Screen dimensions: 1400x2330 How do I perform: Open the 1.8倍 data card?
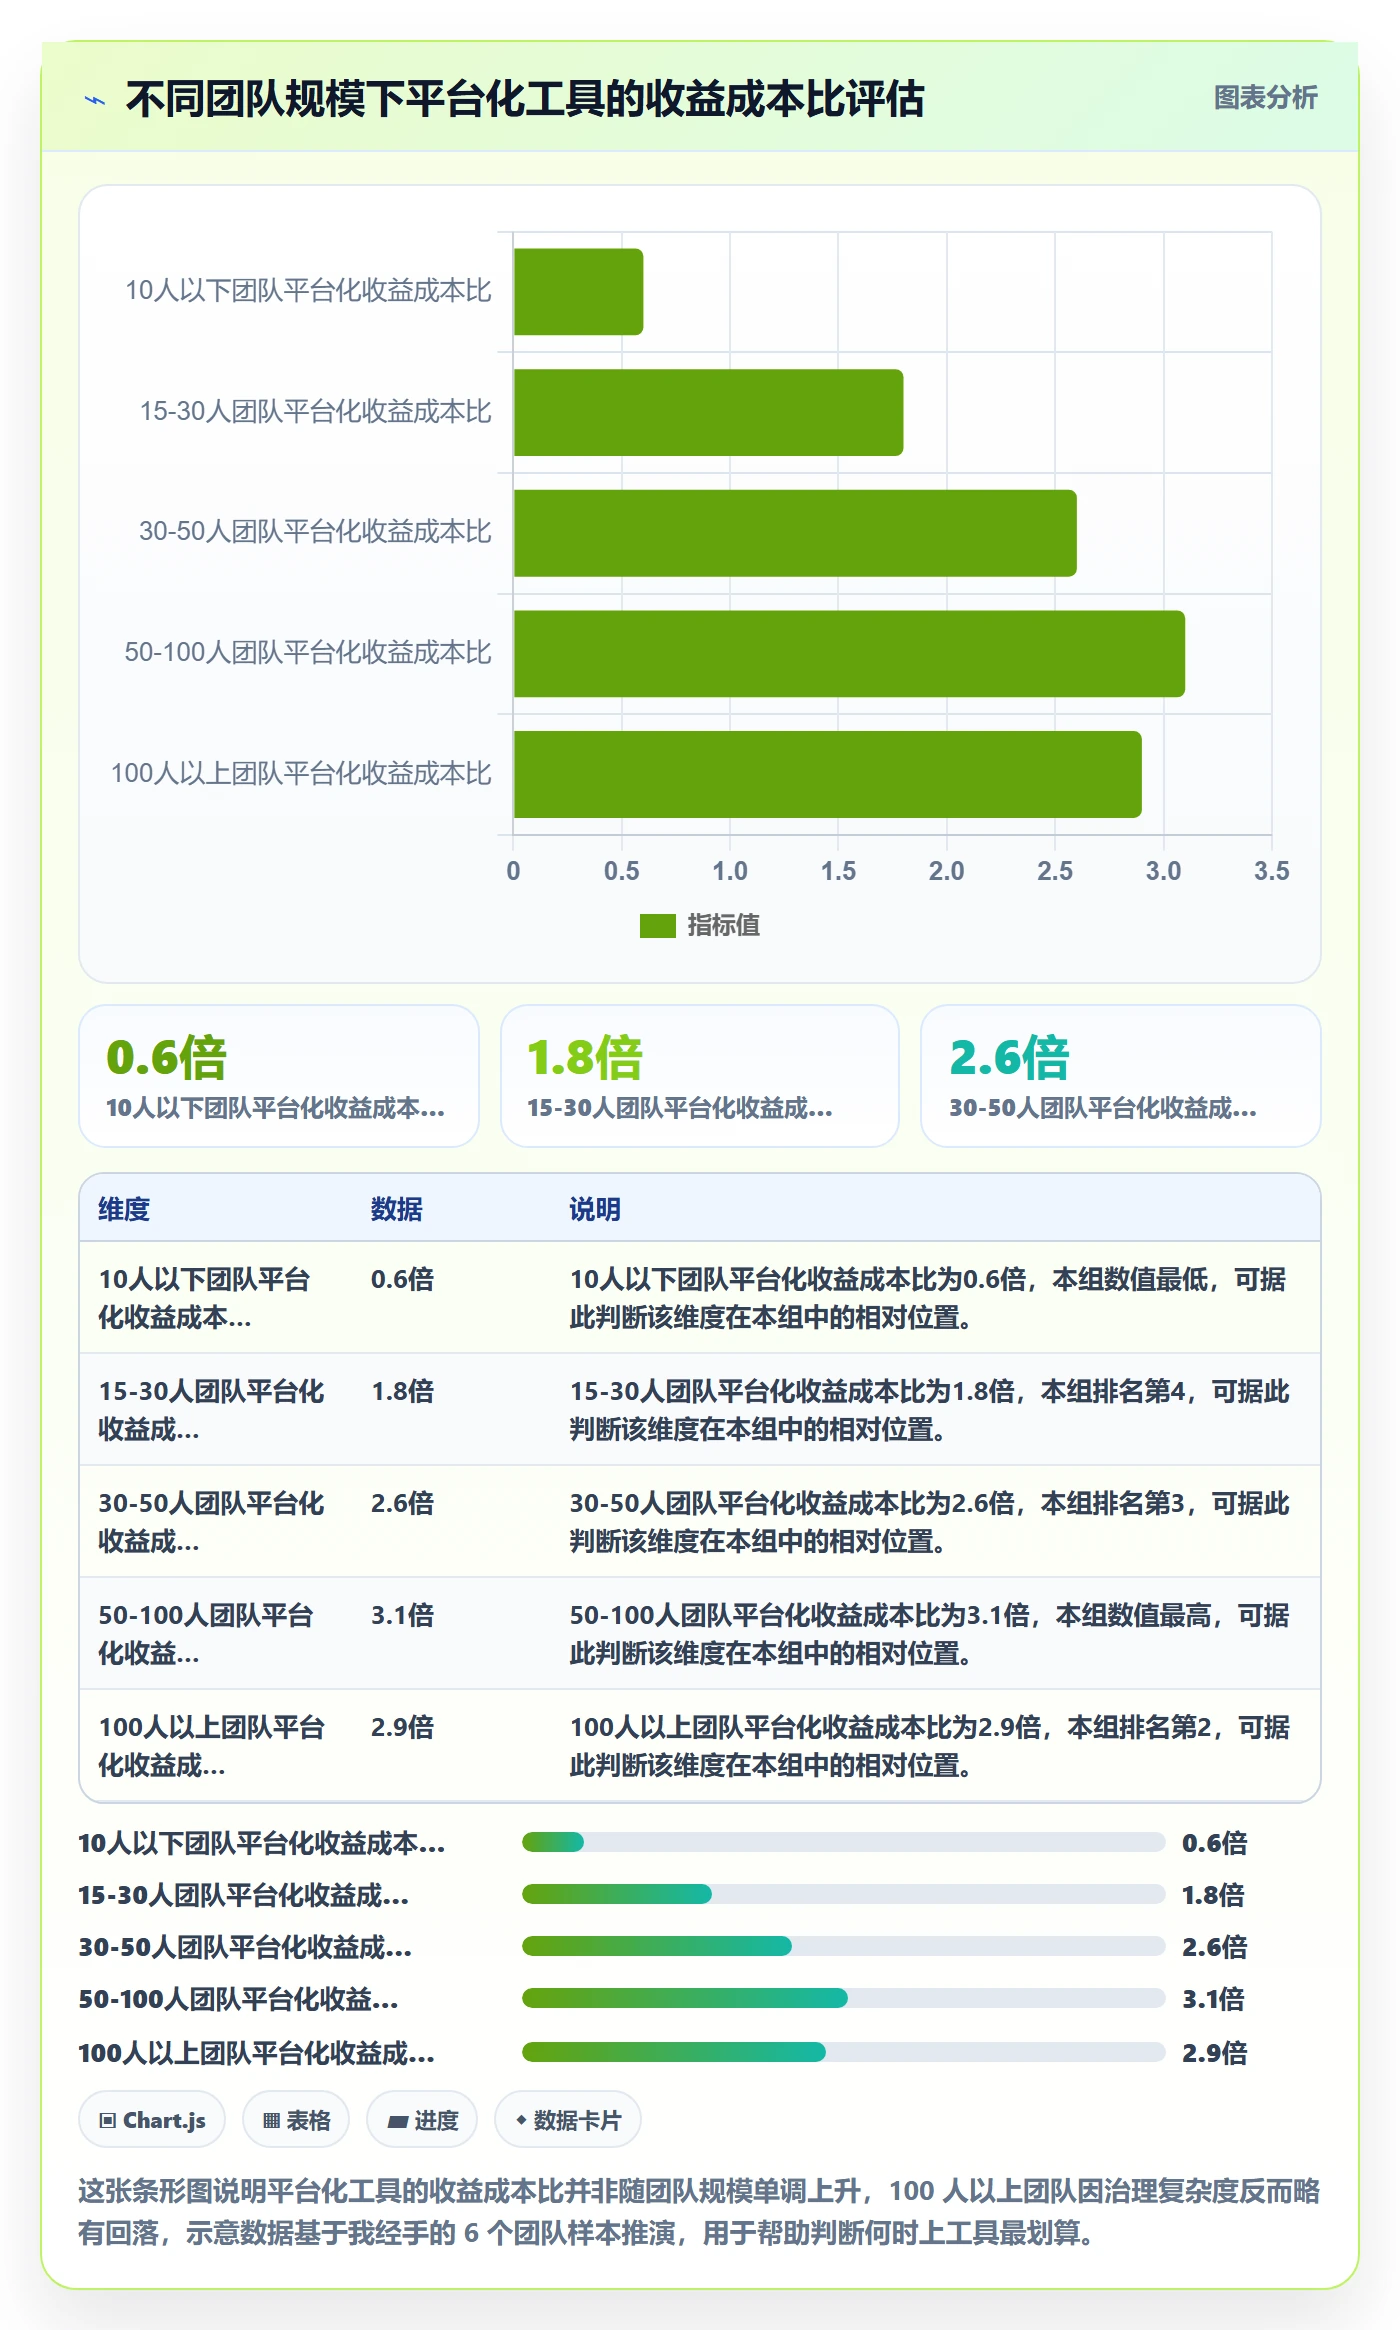pyautogui.click(x=700, y=1076)
